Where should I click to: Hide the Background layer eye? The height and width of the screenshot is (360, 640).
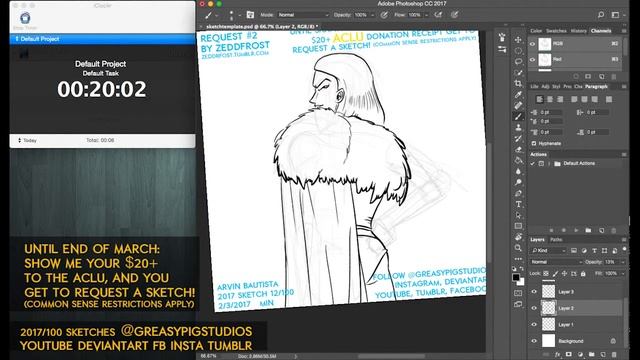534,341
